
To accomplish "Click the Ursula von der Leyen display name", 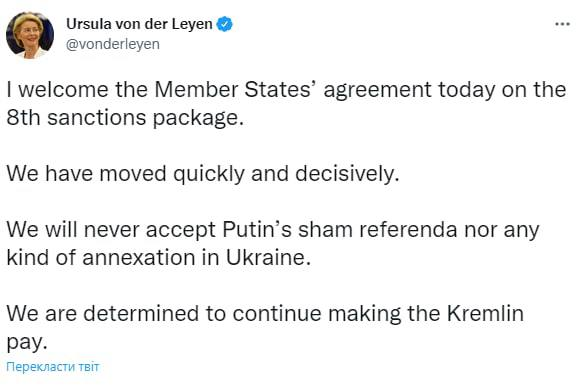I will point(139,24).
